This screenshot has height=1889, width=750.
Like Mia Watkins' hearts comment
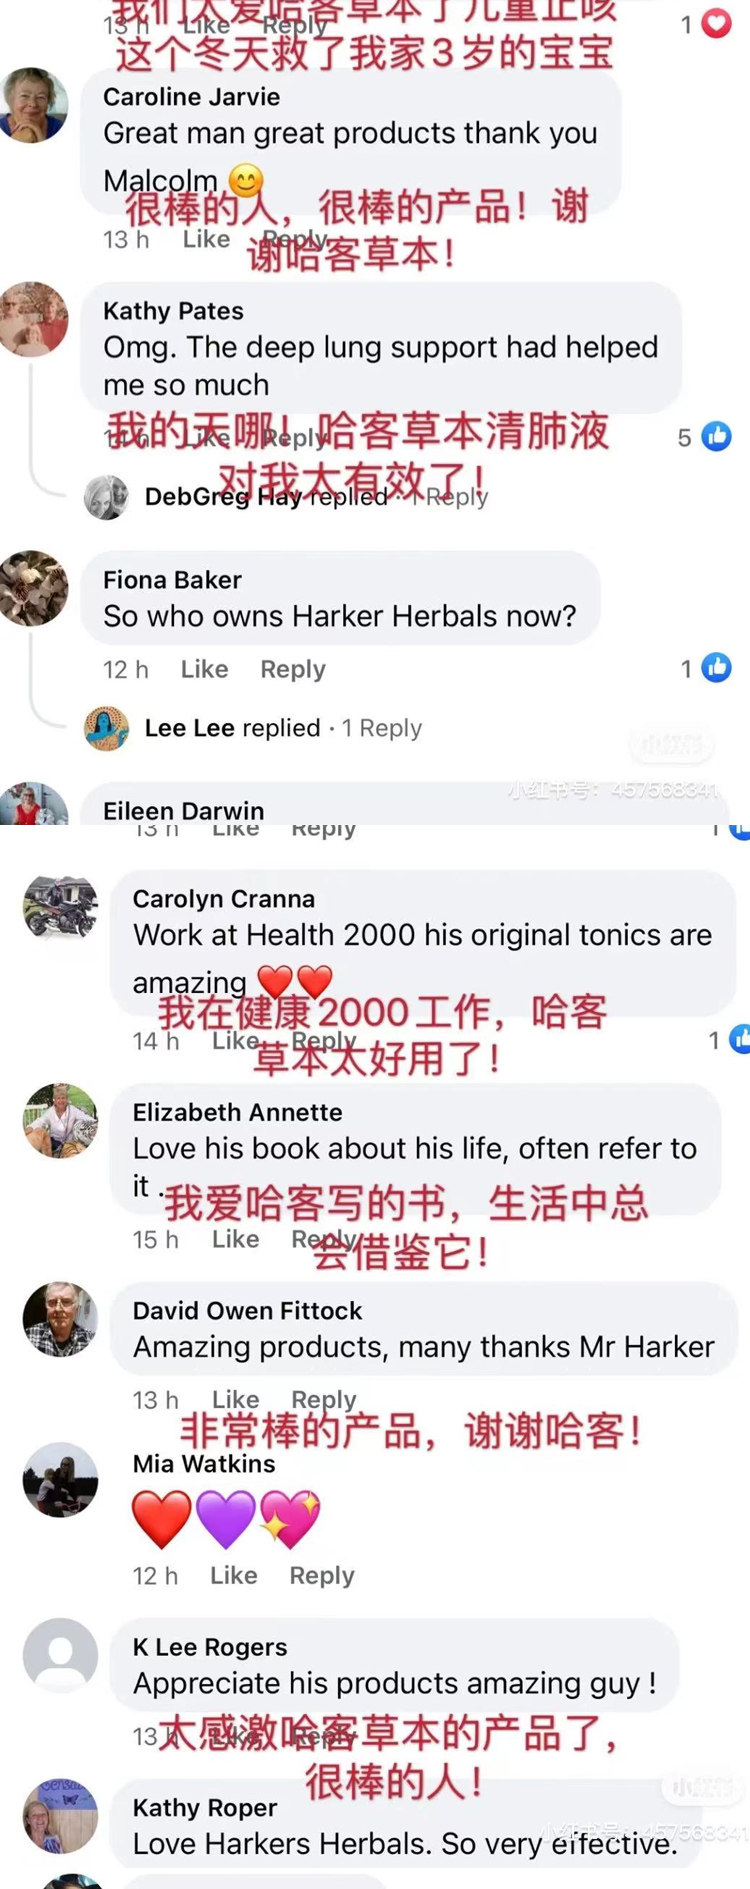coord(234,1575)
